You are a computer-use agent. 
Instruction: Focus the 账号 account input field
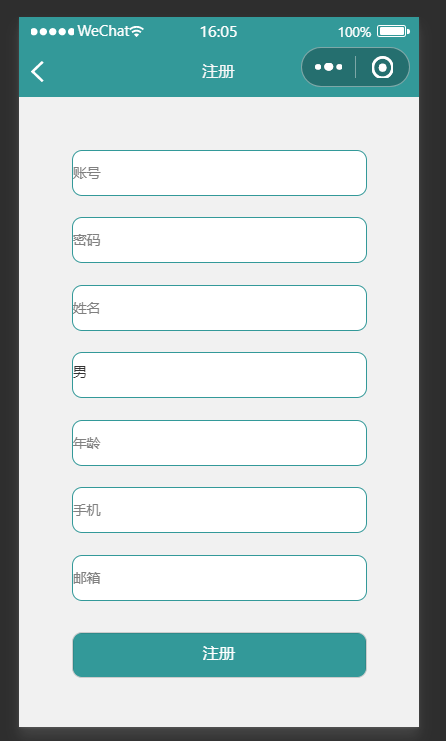pos(219,173)
